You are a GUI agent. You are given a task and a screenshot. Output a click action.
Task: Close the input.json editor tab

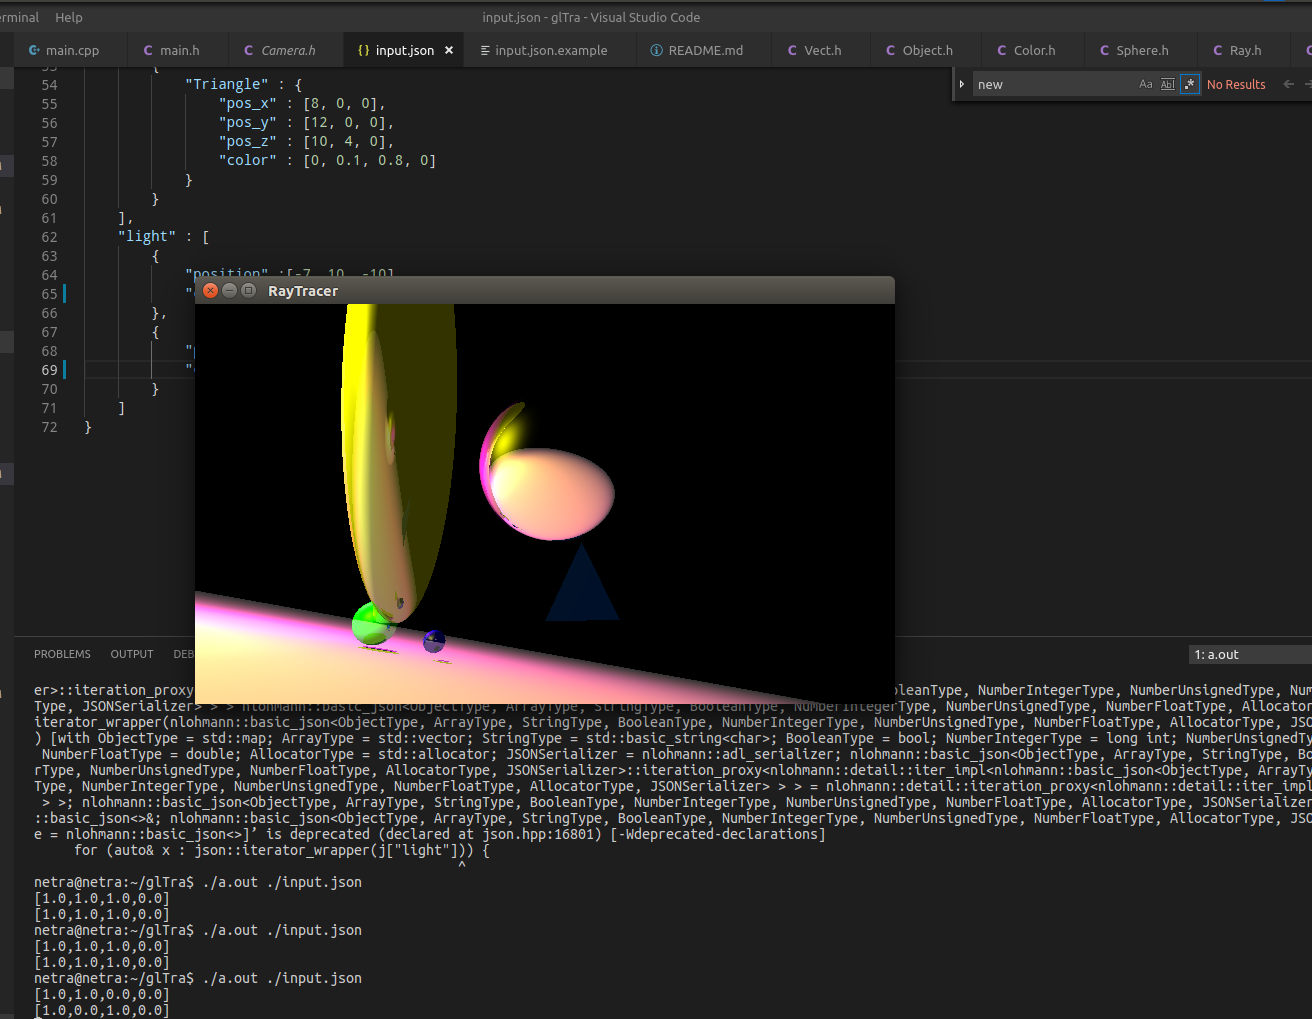[449, 50]
